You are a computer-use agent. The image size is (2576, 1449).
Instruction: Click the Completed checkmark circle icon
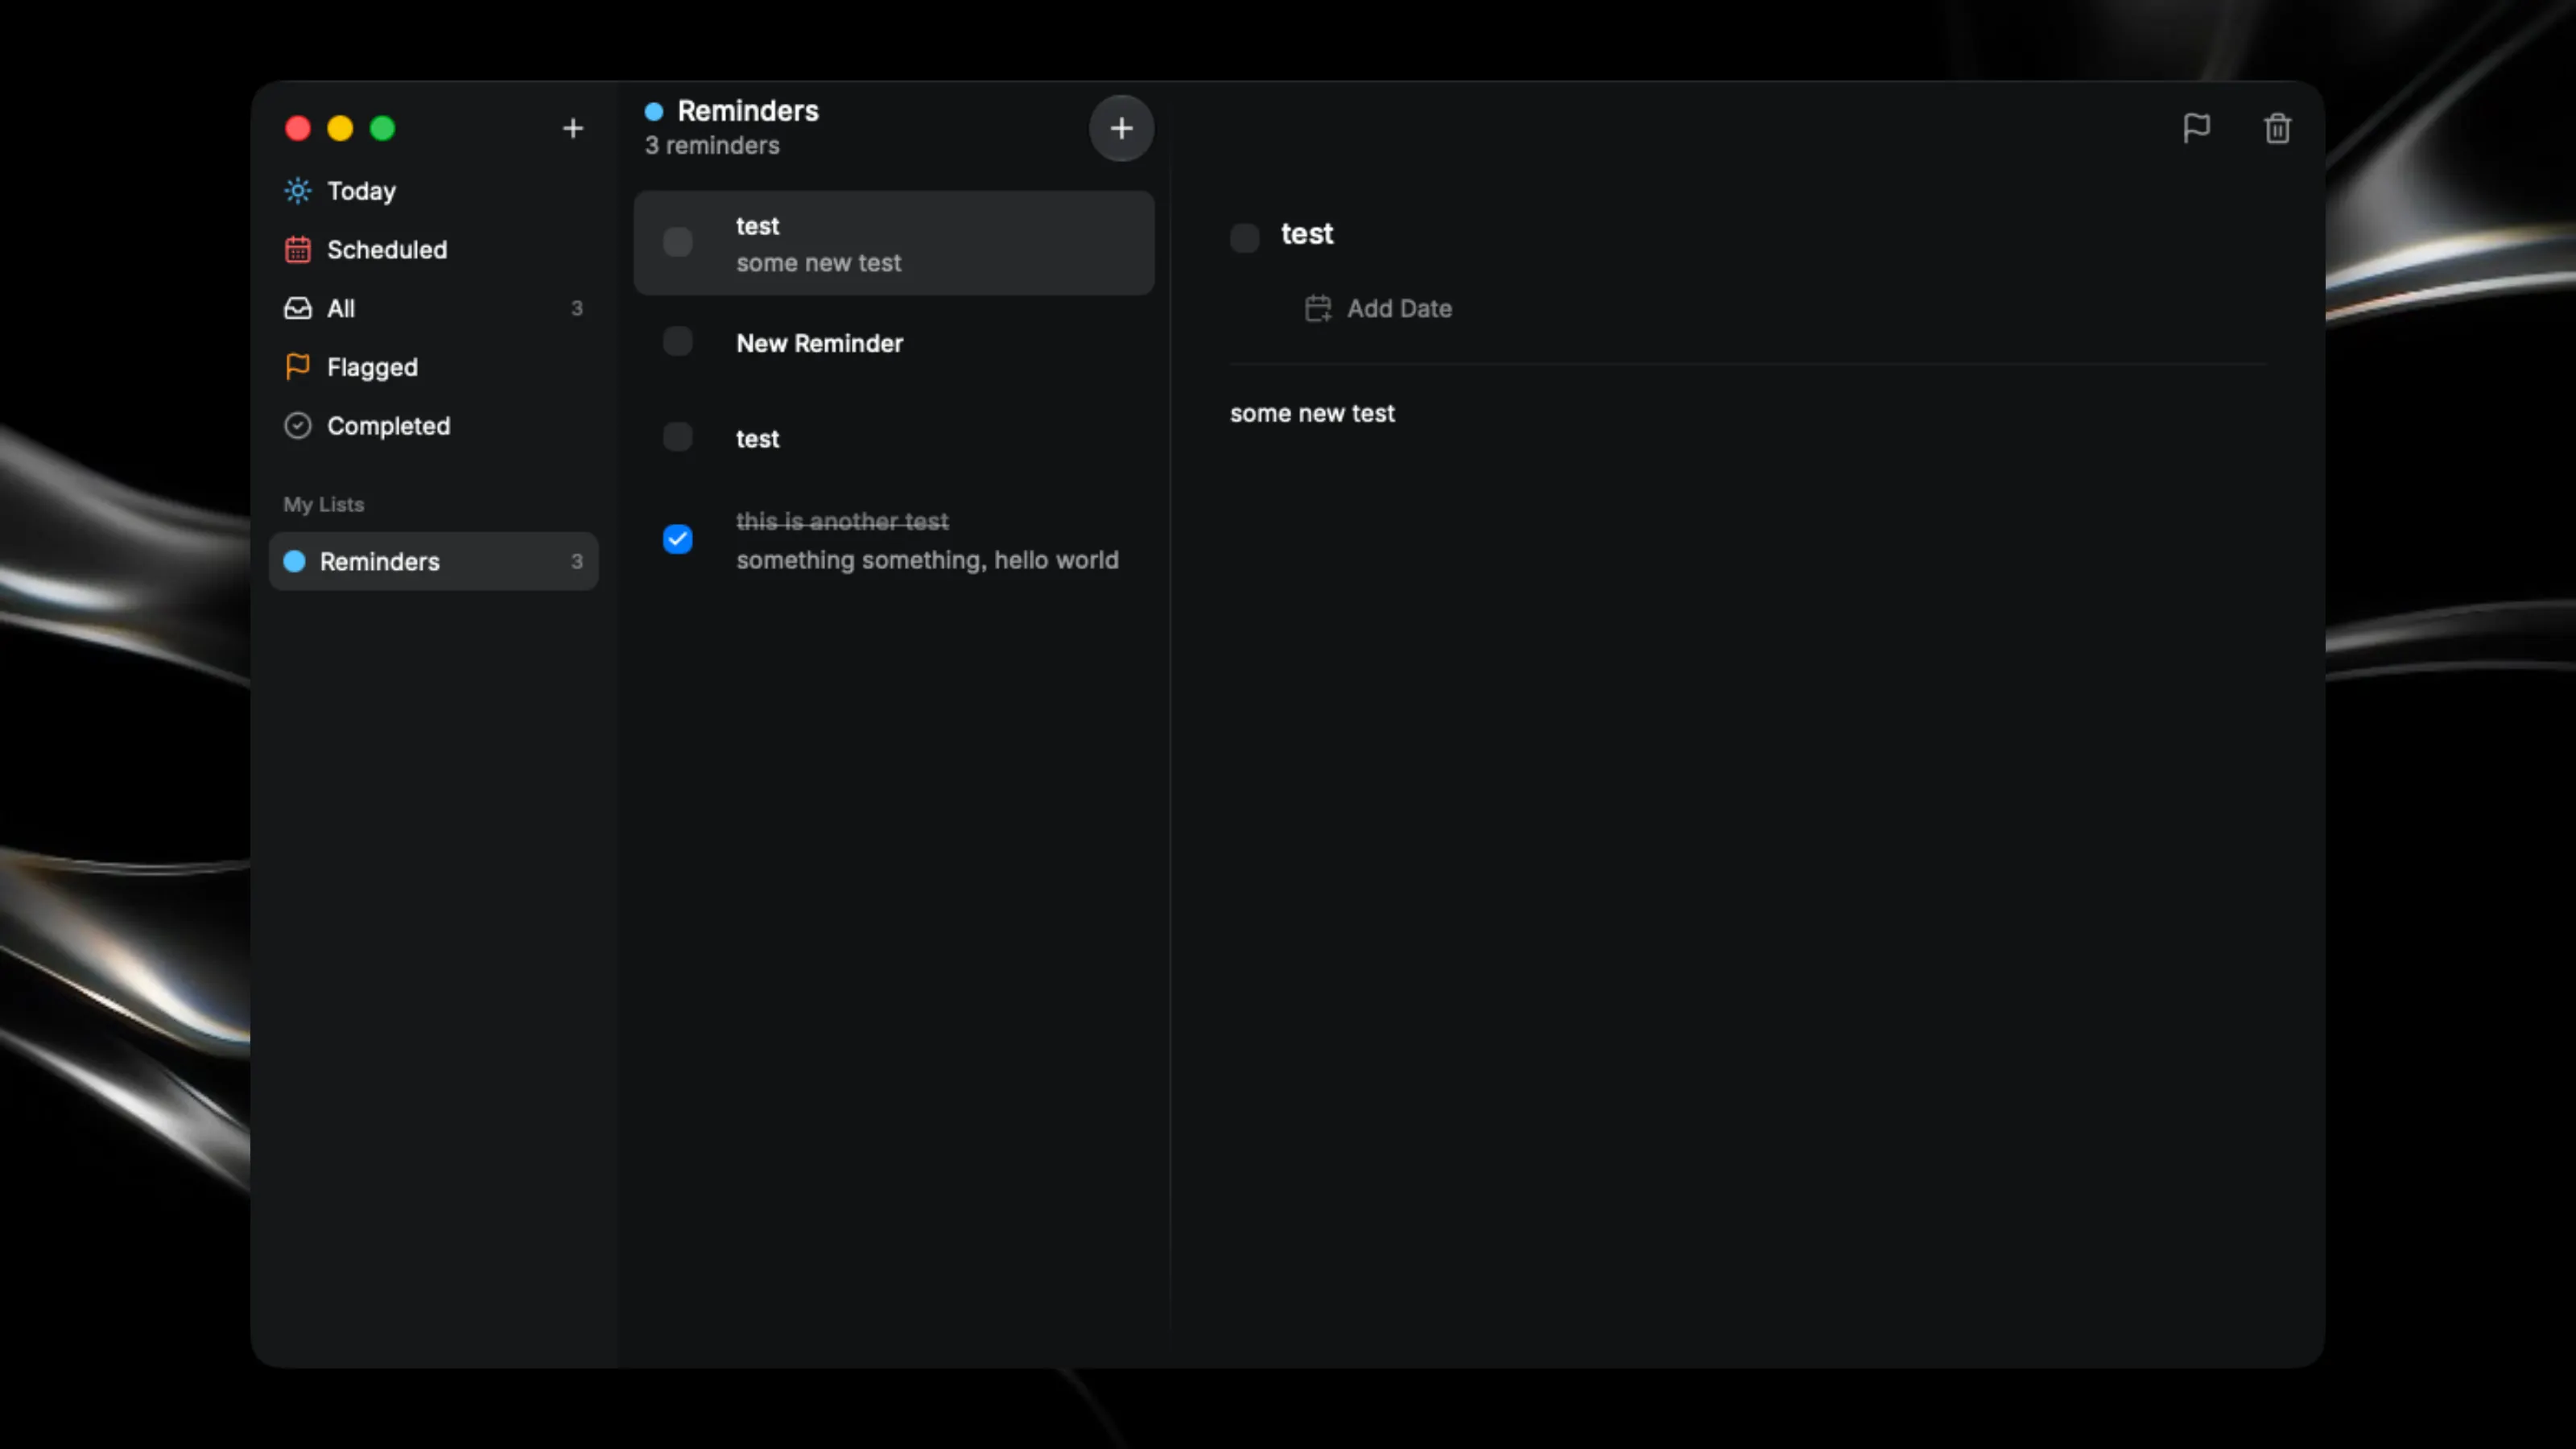[x=297, y=425]
